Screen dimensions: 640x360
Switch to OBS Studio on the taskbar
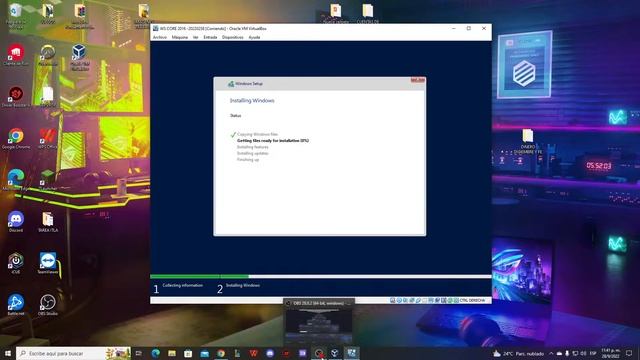coord(319,353)
